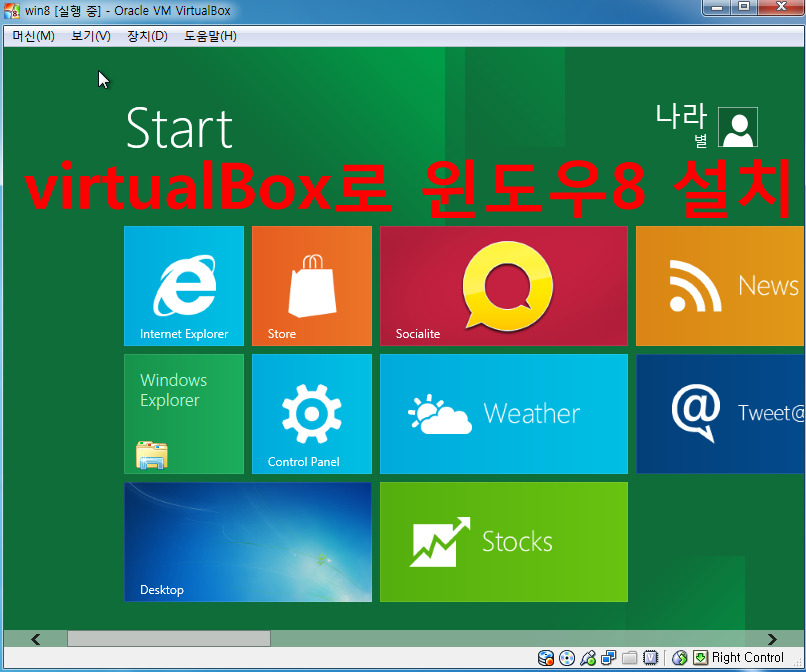Open the 장치(D) menu
This screenshot has height=672, width=806.
147,36
